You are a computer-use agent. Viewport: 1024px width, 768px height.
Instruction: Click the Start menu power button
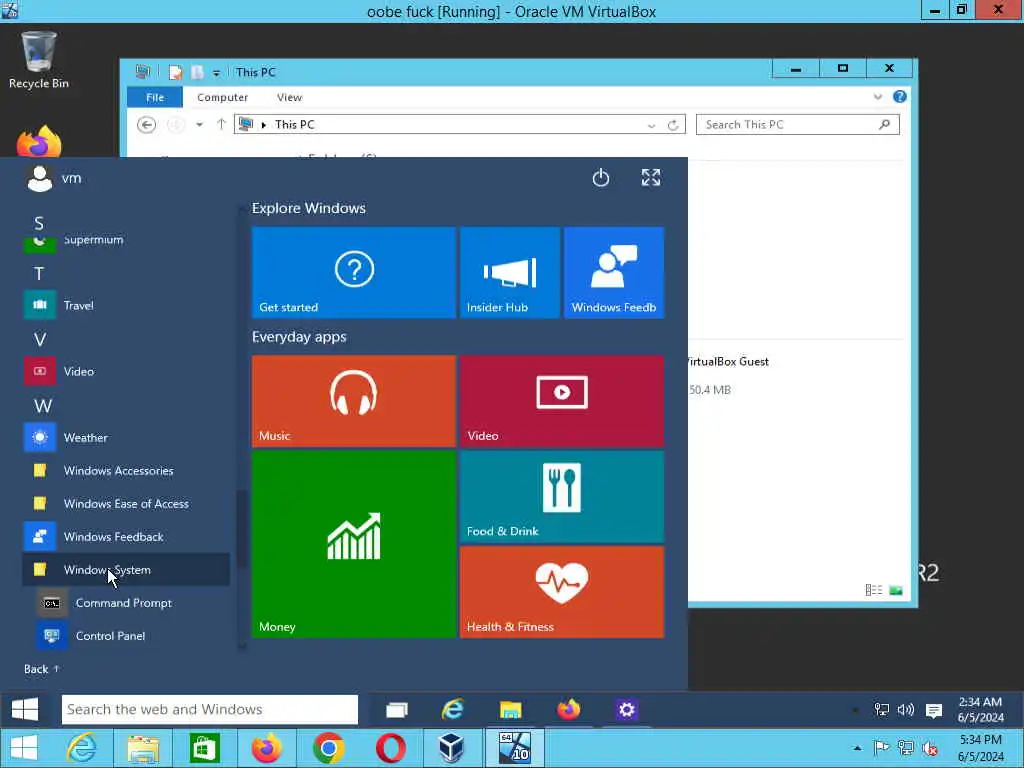pos(601,178)
